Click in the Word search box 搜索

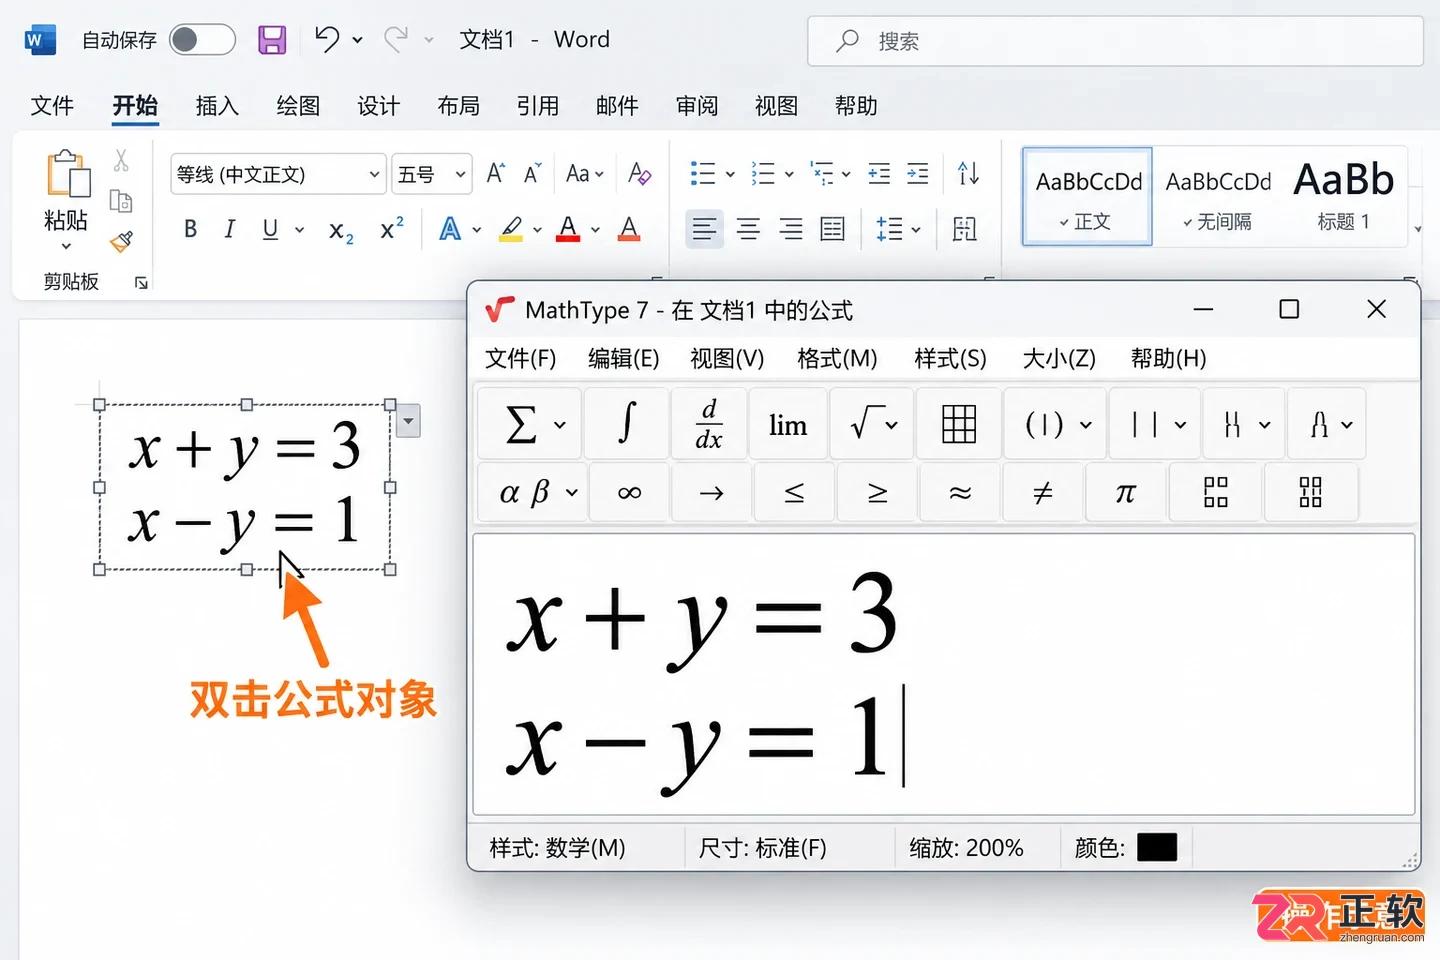[x=1115, y=41]
